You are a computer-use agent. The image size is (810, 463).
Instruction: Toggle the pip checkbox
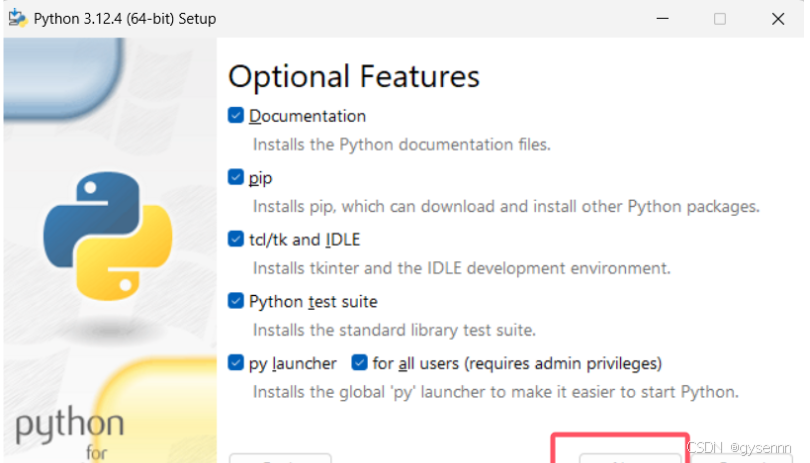coord(236,177)
